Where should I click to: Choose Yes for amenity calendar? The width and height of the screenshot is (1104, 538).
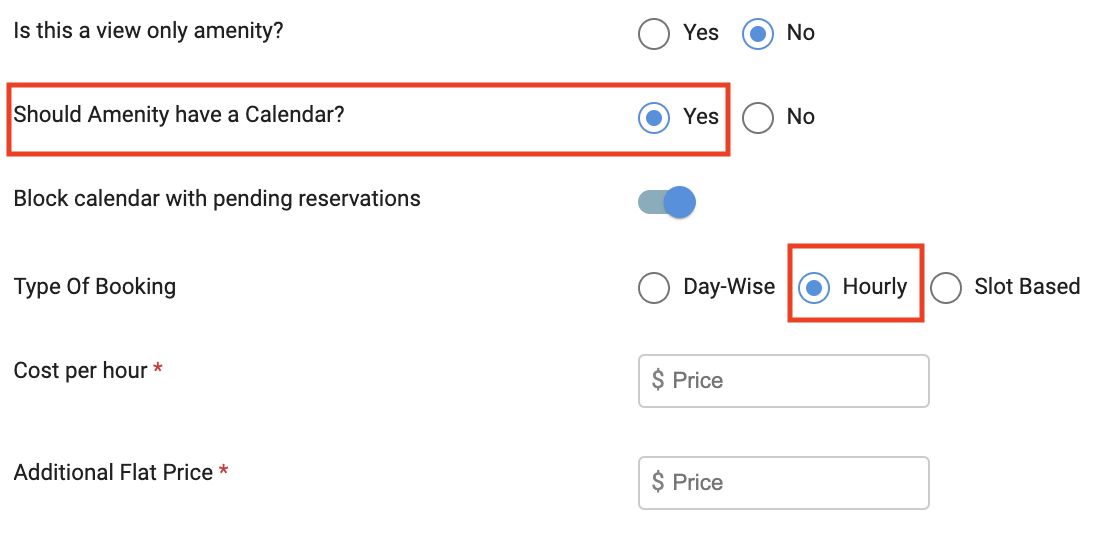[x=654, y=118]
